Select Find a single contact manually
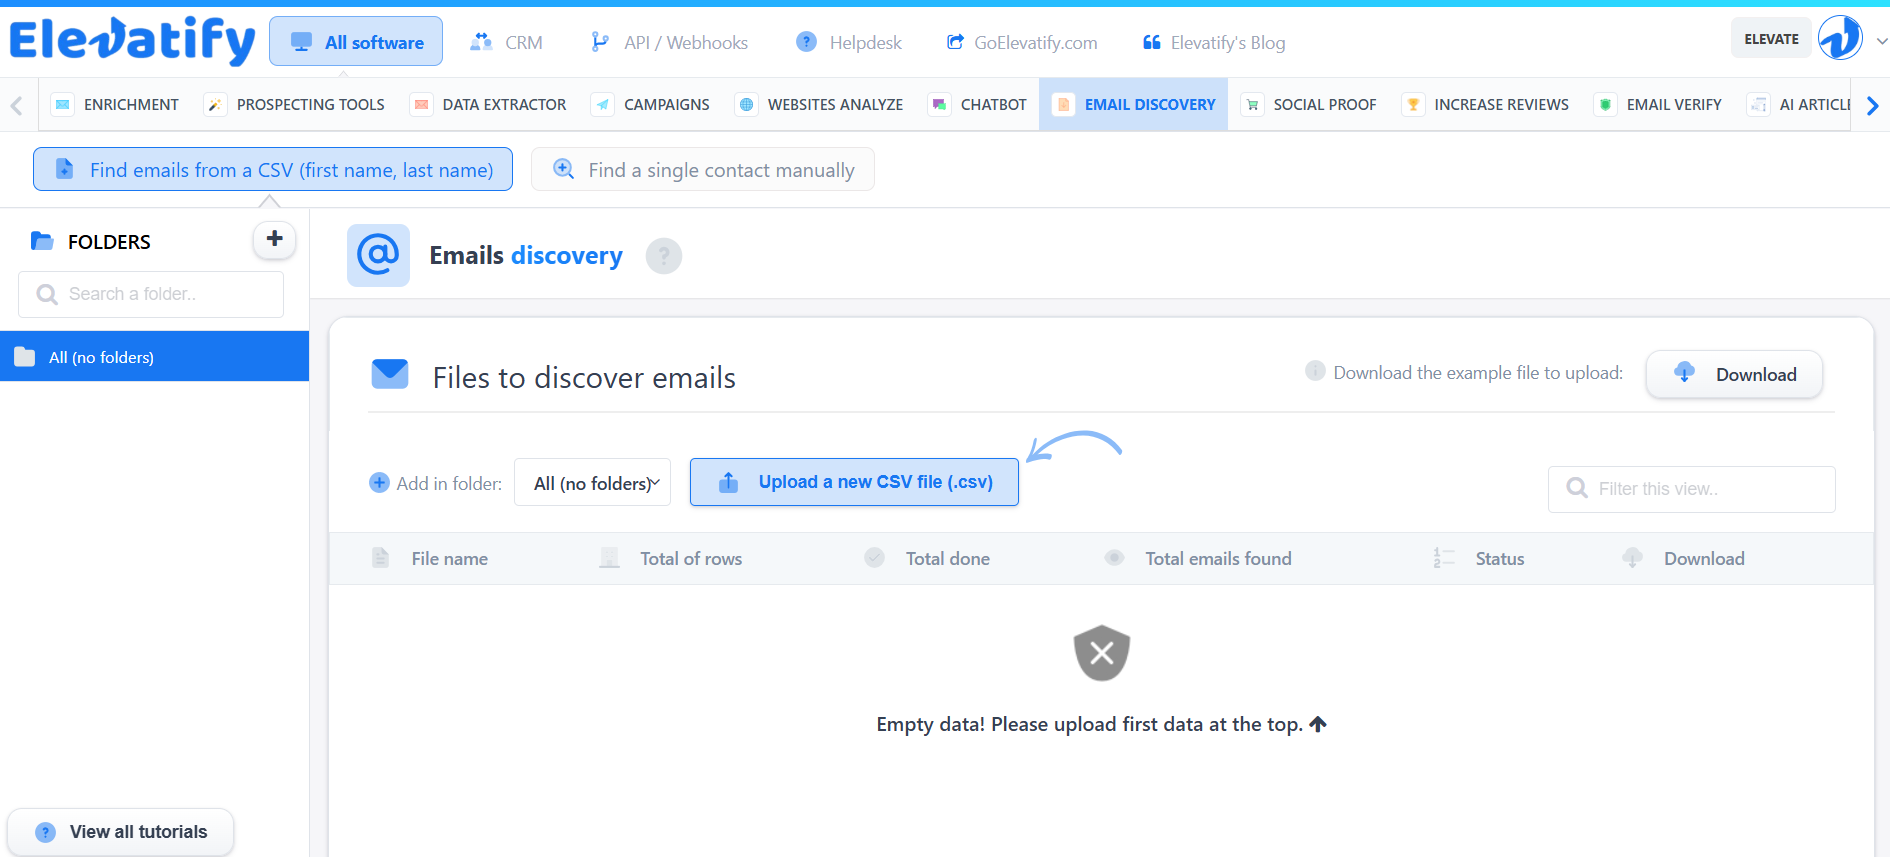1890x857 pixels. click(703, 169)
